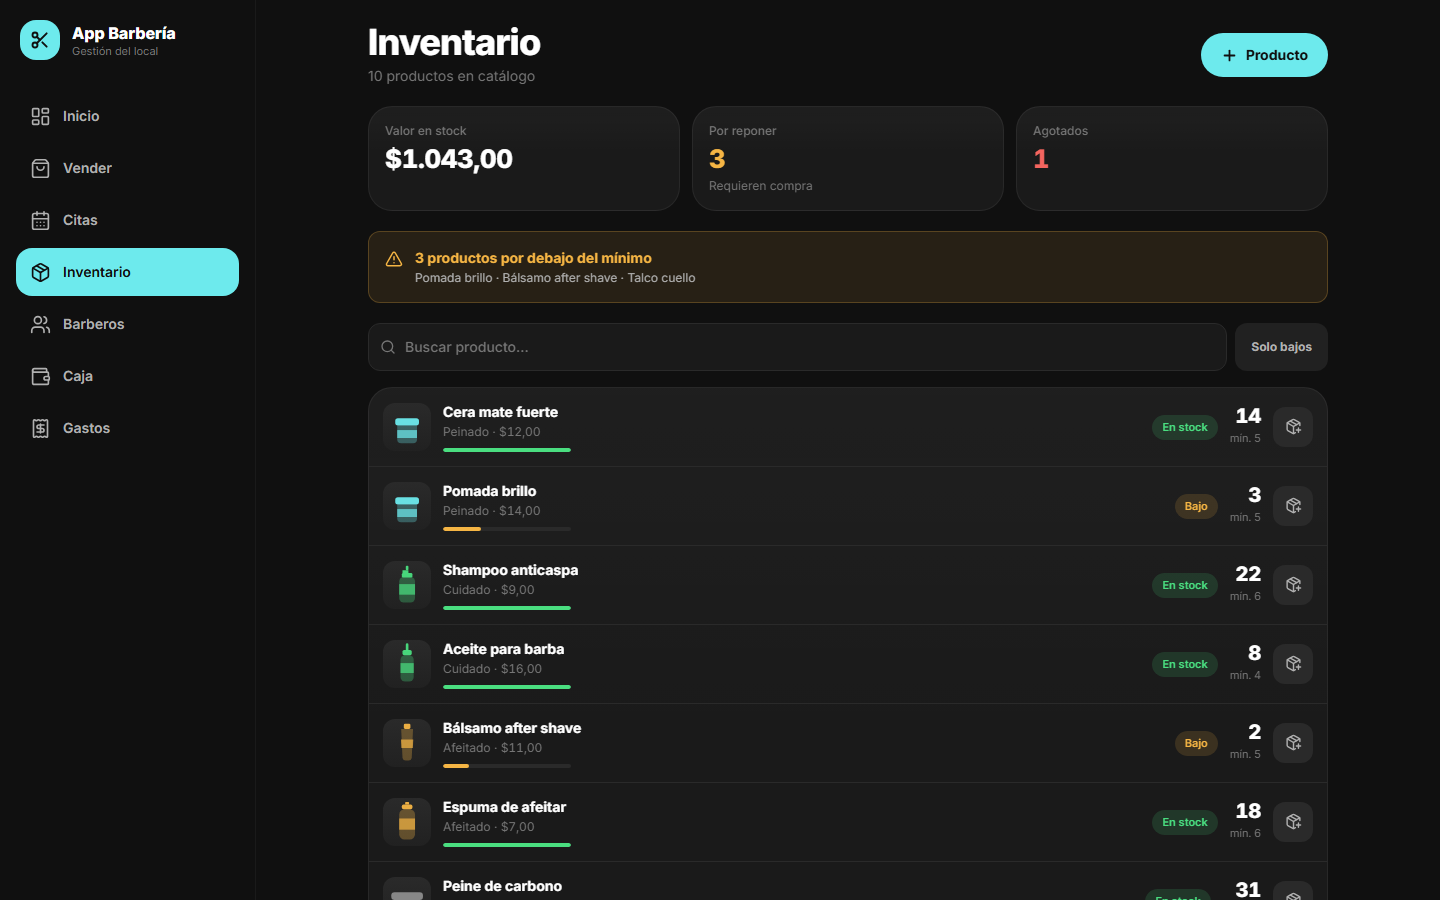1440x900 pixels.
Task: Click the Bajo badge on Pomada brillo
Action: 1196,506
